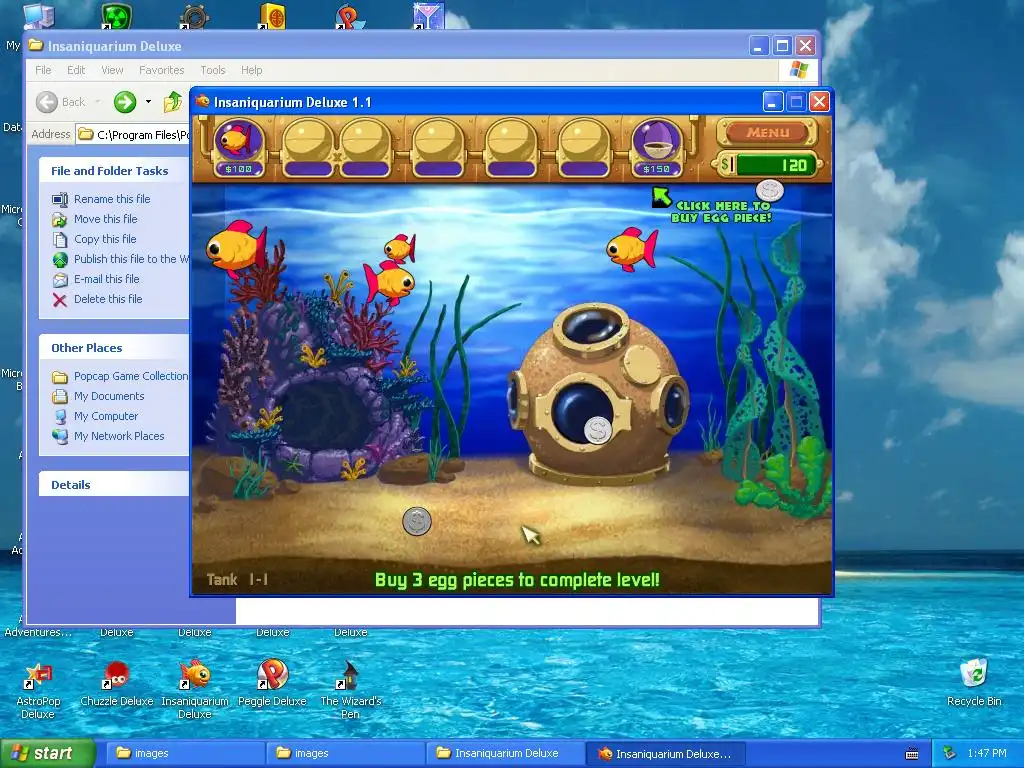
Task: Select AstroPop Deluxe desktop shortcut
Action: pyautogui.click(x=38, y=689)
